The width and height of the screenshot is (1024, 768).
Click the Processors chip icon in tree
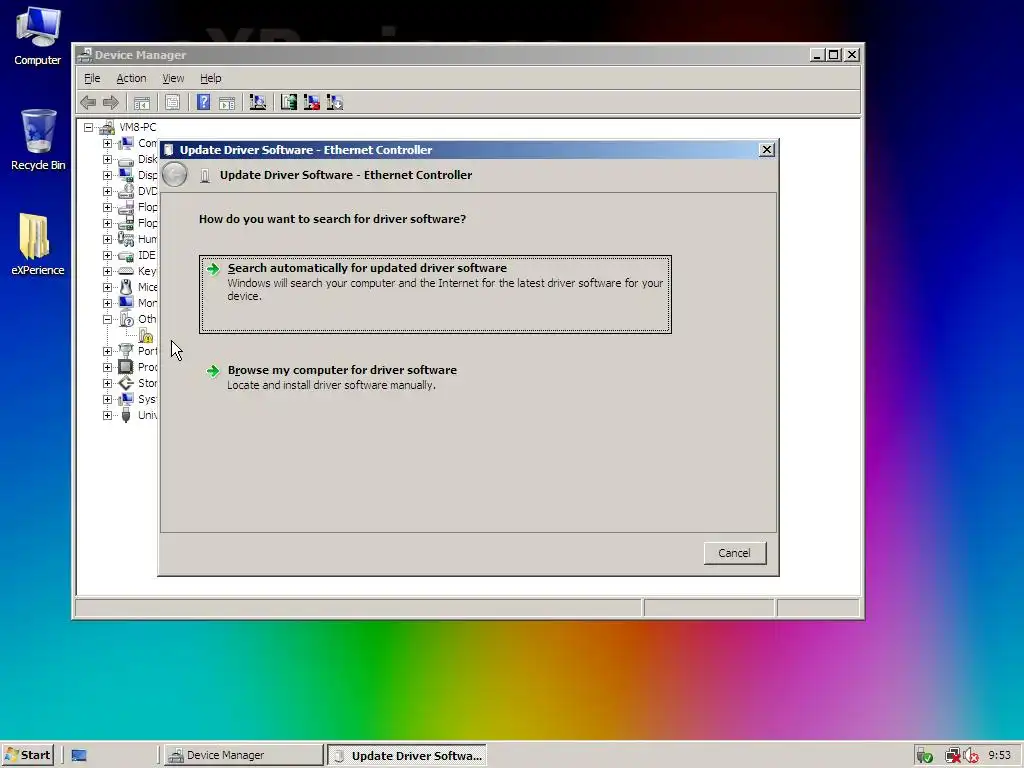click(126, 367)
